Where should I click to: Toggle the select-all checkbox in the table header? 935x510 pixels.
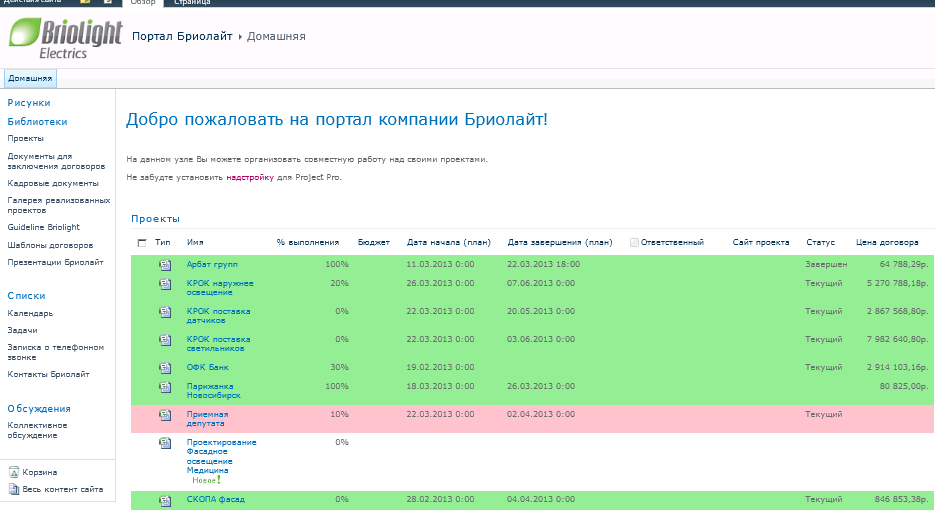[142, 243]
